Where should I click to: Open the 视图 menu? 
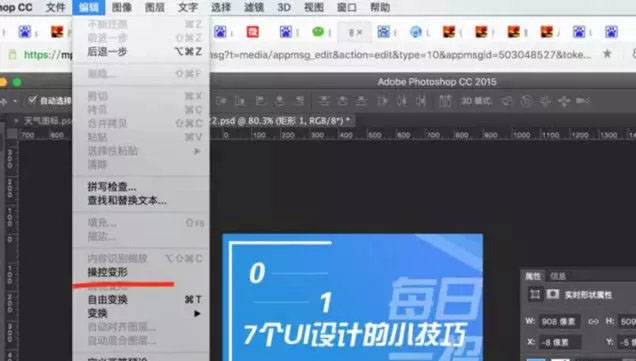point(314,7)
